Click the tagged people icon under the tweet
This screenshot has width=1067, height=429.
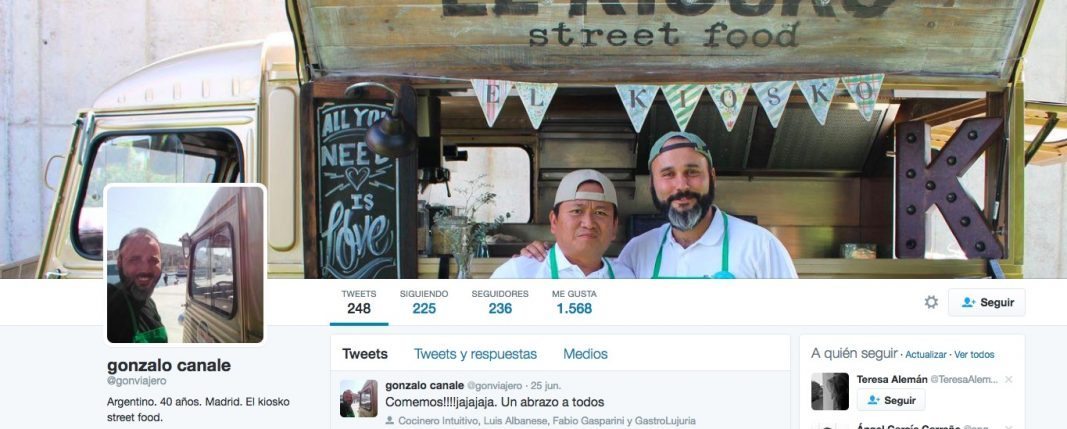(390, 421)
